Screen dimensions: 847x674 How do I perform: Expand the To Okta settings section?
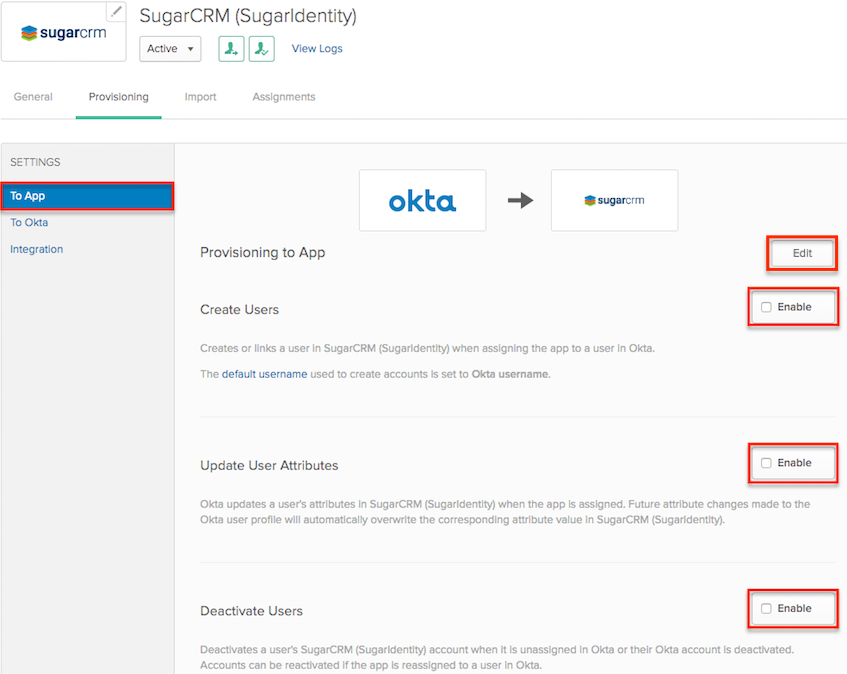pos(29,222)
